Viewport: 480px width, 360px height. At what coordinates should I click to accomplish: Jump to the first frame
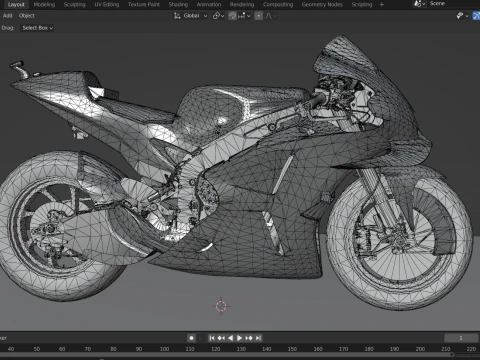pos(212,338)
